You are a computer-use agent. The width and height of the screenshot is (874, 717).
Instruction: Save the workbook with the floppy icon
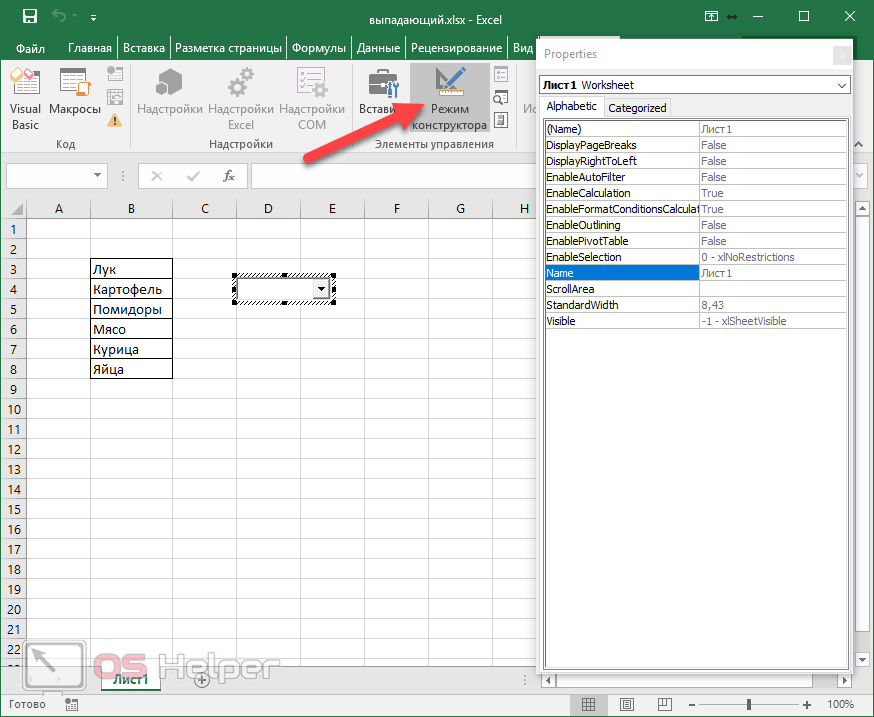[30, 17]
